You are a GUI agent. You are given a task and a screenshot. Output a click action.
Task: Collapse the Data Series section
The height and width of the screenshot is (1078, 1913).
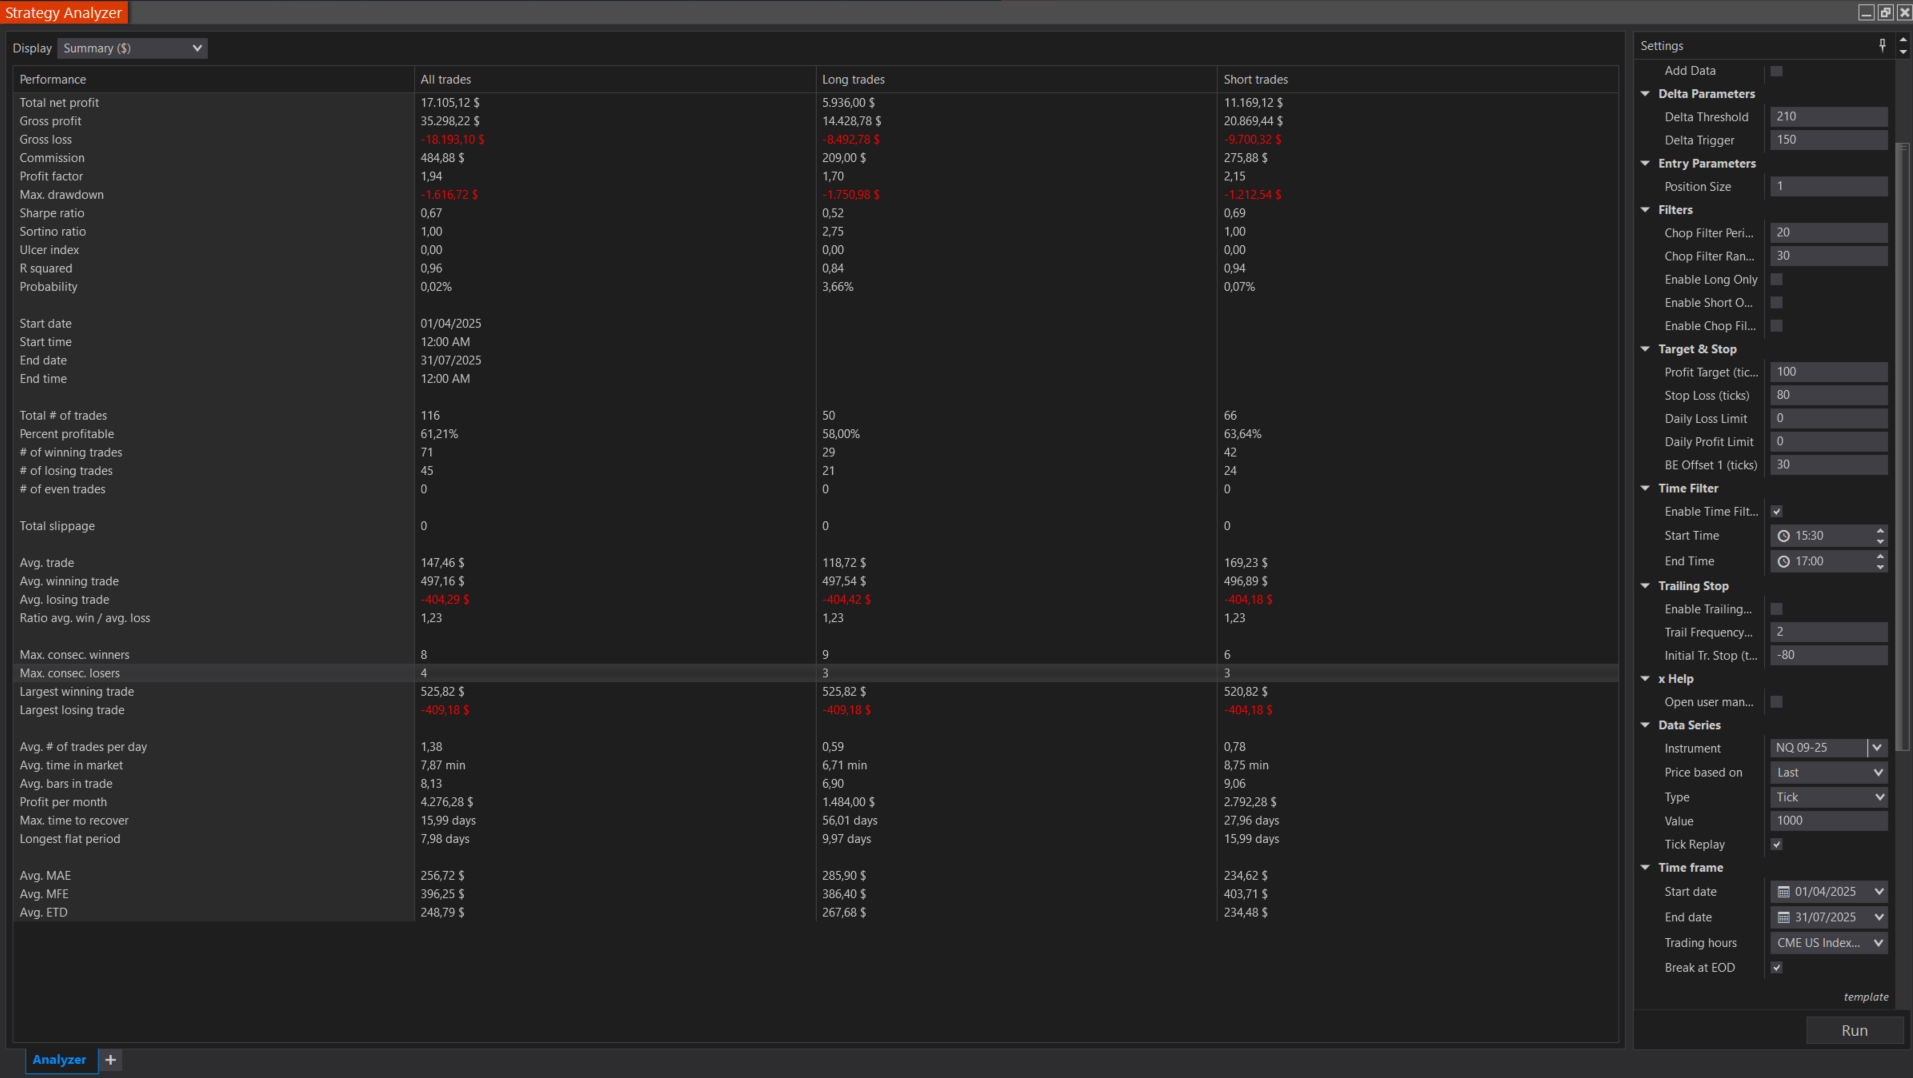[x=1645, y=725]
